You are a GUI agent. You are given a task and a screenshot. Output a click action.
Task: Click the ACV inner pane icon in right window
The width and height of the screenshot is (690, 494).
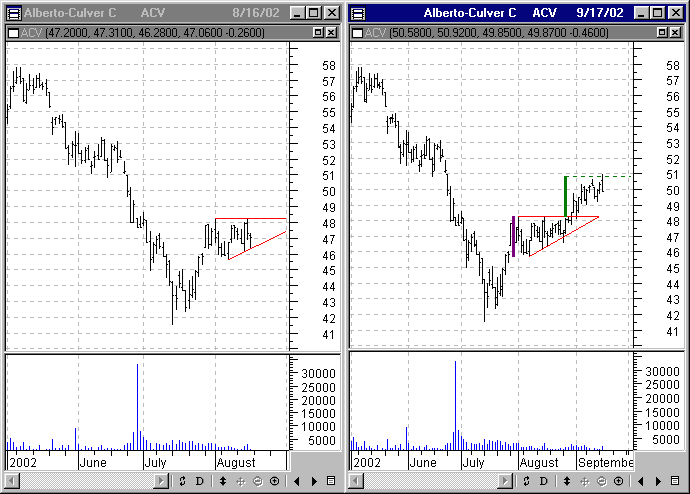[x=358, y=33]
